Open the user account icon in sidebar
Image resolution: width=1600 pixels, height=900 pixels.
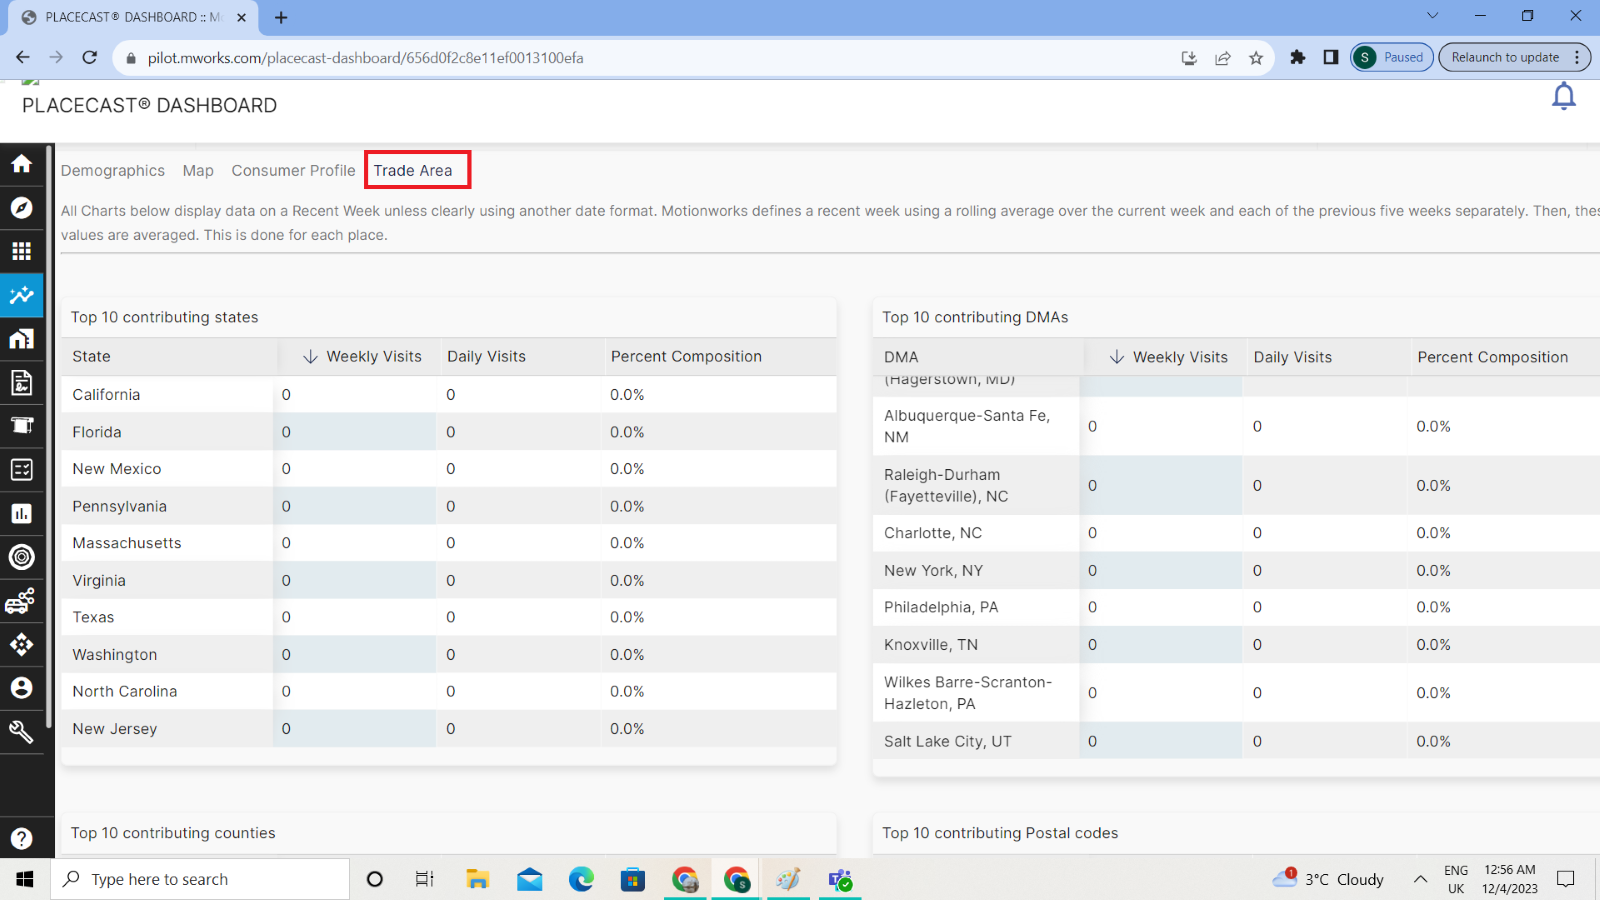pos(22,688)
